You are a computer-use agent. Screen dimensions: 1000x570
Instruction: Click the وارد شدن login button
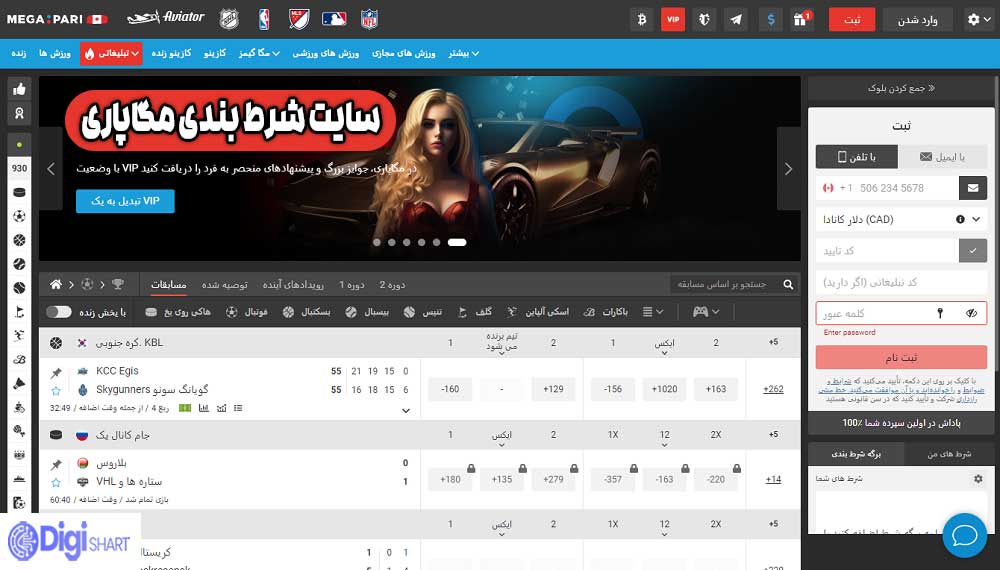tap(918, 20)
